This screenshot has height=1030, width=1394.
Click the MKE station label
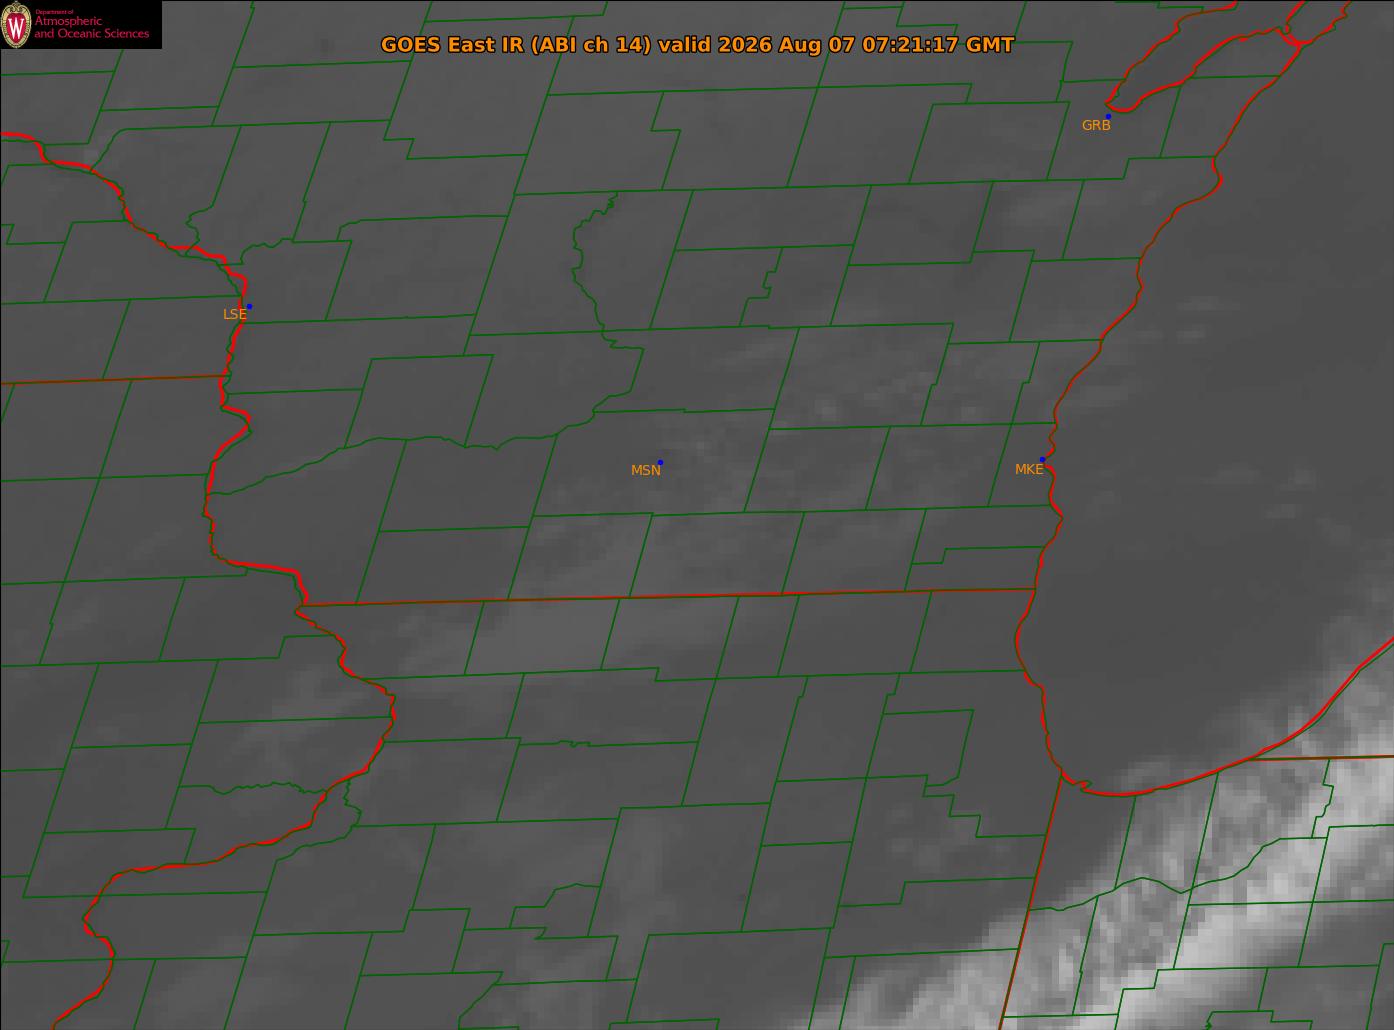[x=1029, y=469]
